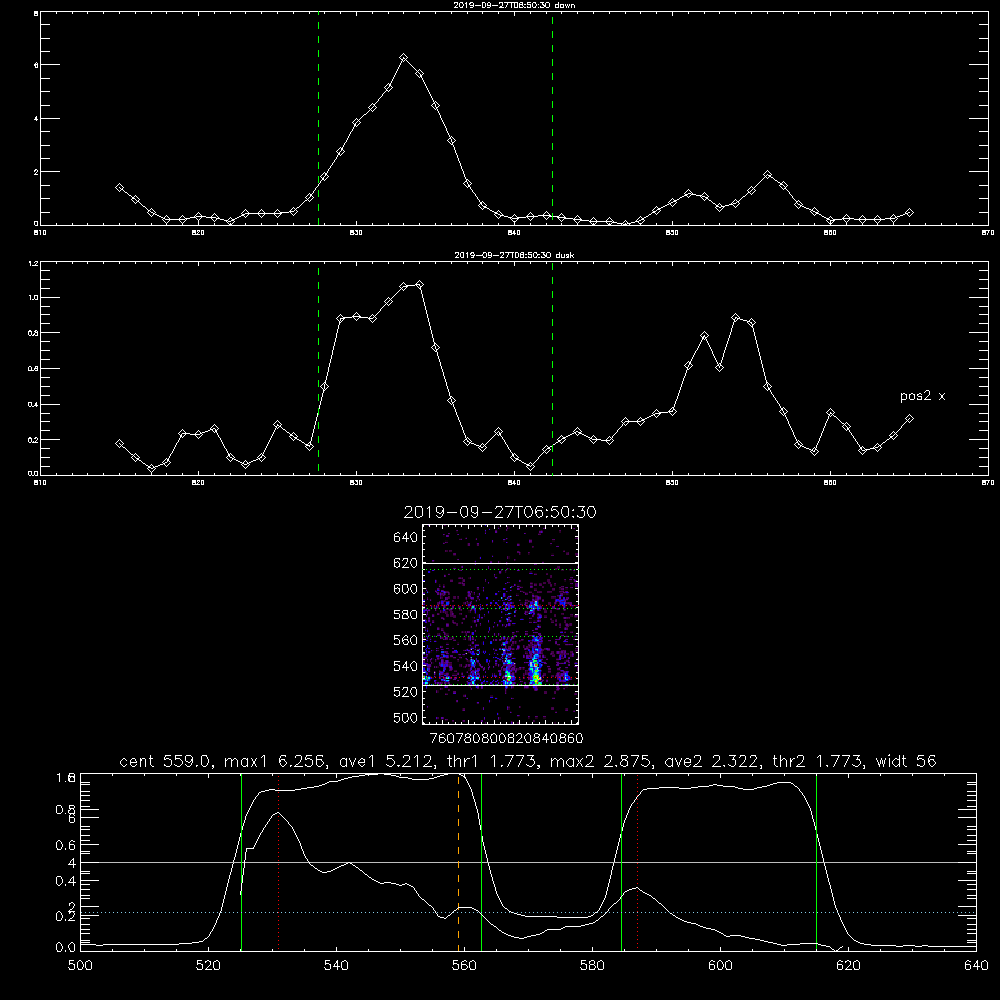The image size is (1000, 1000).
Task: Select the green solid line near 585
Action: tap(621, 862)
